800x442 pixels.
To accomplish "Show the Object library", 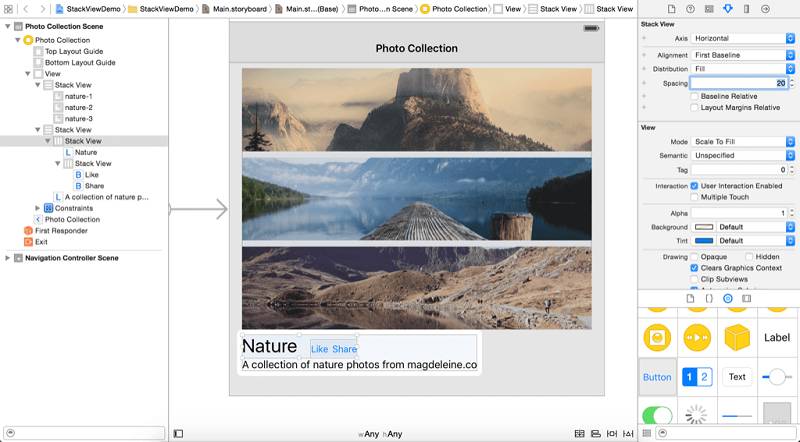I will pyautogui.click(x=728, y=299).
